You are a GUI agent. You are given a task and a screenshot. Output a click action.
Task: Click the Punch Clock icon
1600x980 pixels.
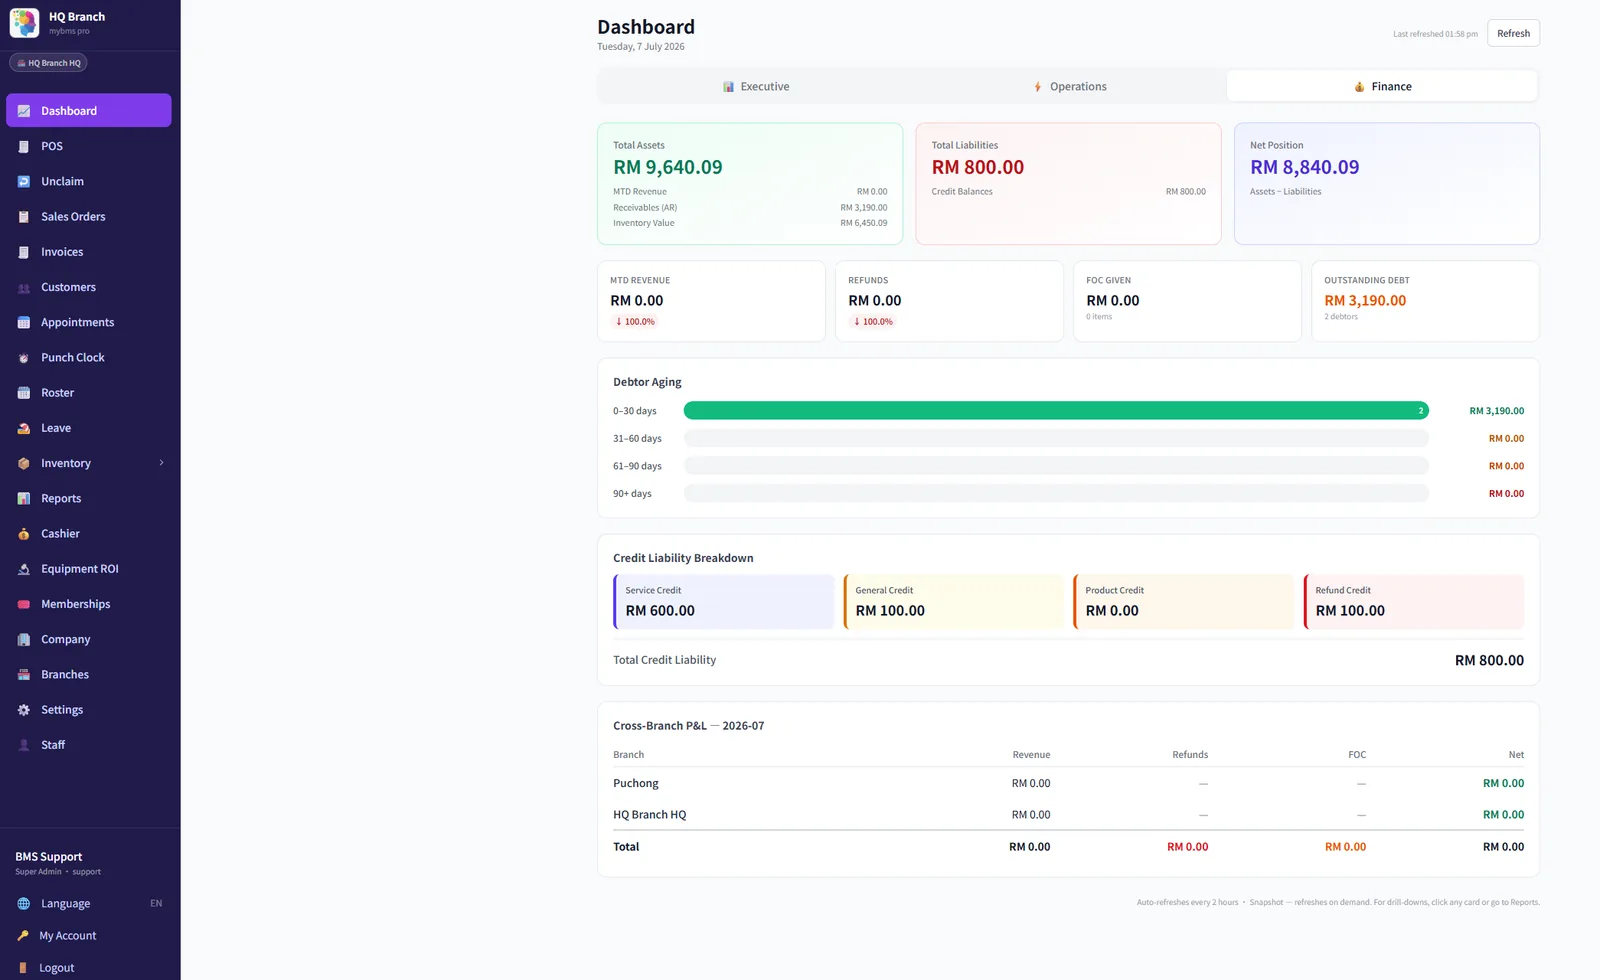pyautogui.click(x=24, y=357)
